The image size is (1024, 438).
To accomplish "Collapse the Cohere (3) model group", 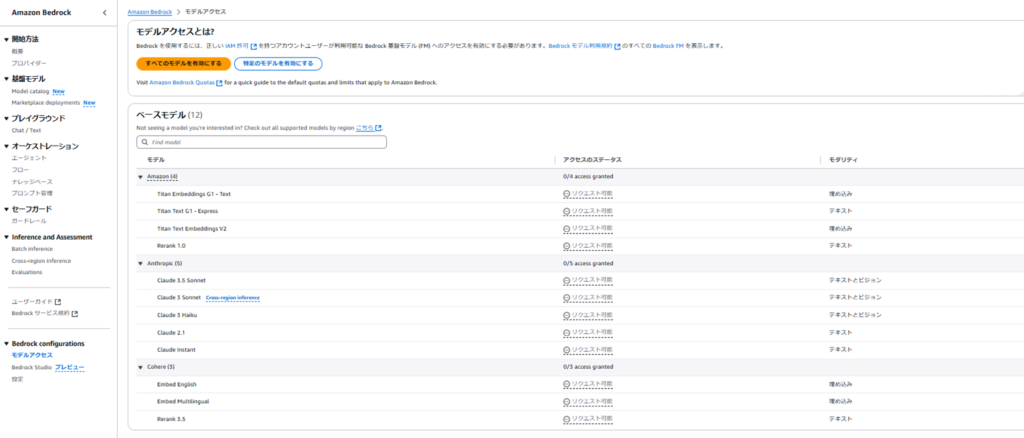I will 140,367.
